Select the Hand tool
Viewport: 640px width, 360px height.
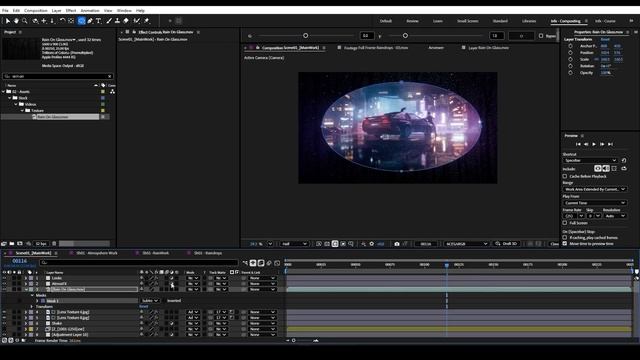coord(16,21)
